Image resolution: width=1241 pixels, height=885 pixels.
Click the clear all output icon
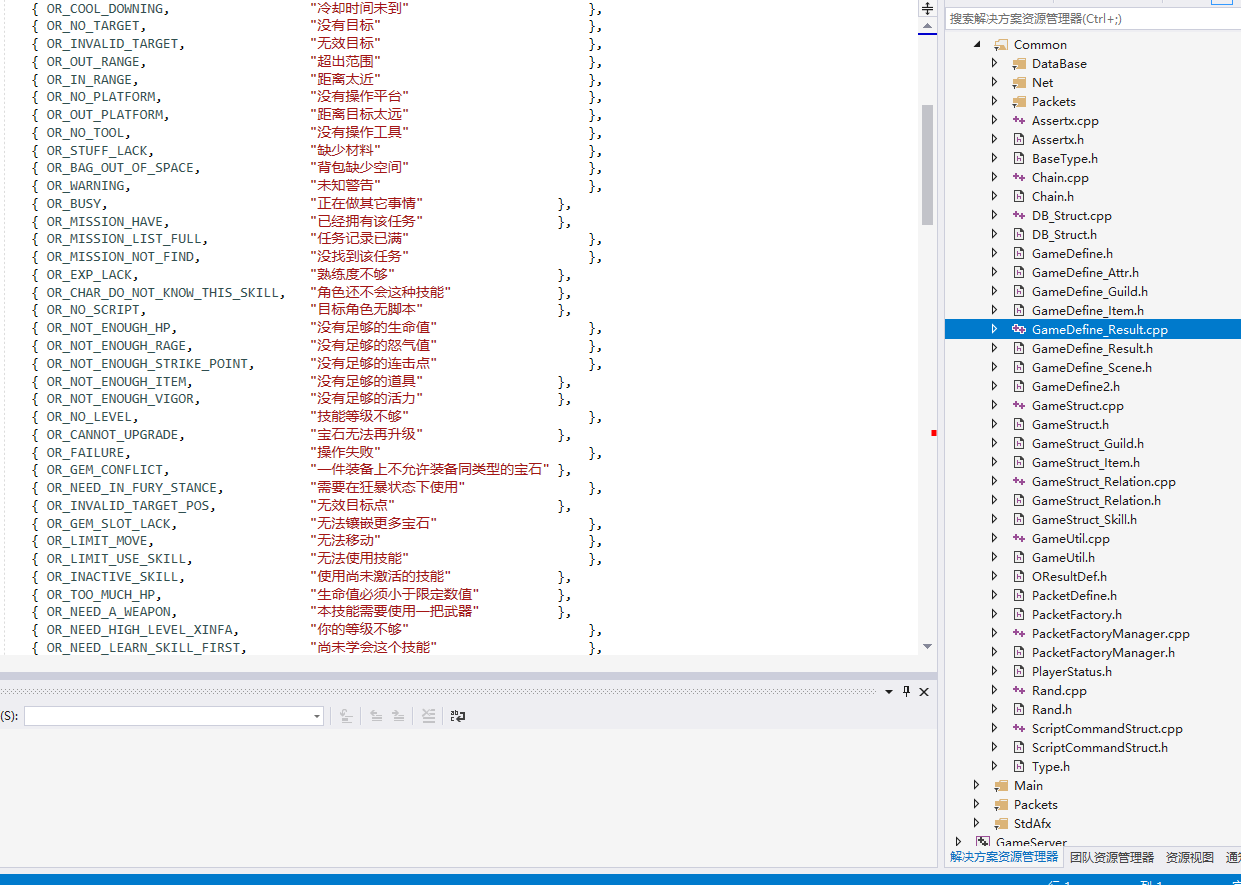click(428, 716)
